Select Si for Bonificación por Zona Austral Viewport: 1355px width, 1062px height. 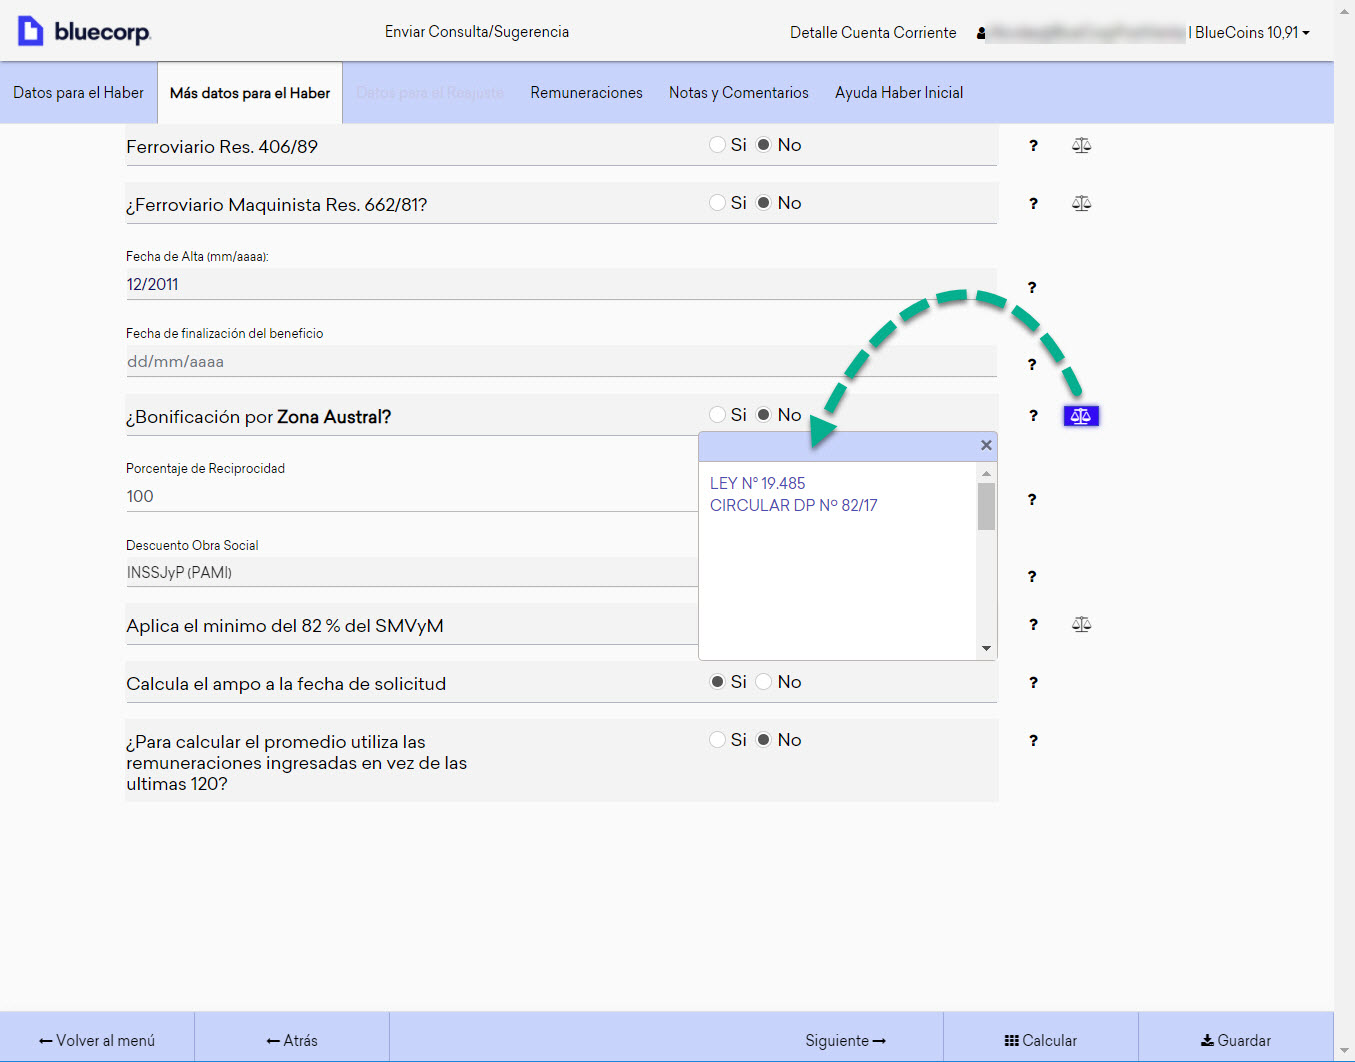tap(717, 415)
